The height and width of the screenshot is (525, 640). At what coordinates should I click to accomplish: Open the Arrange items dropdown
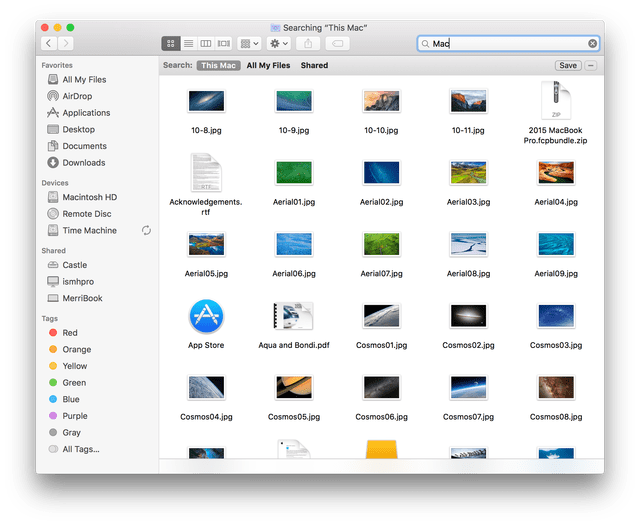pos(249,44)
